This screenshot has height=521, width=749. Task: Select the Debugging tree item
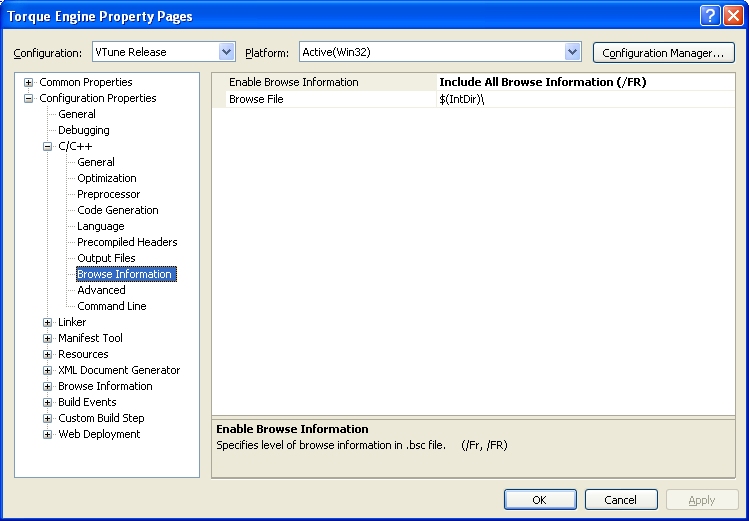click(84, 130)
